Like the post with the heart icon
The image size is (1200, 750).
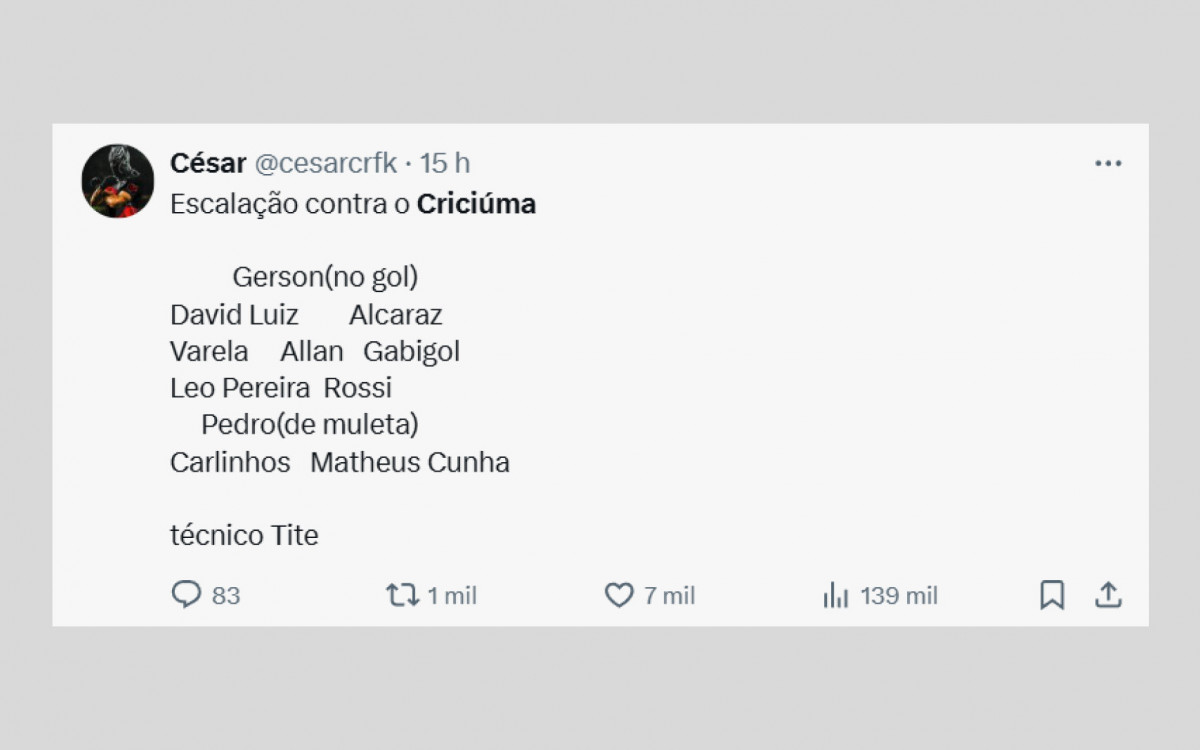pyautogui.click(x=617, y=595)
